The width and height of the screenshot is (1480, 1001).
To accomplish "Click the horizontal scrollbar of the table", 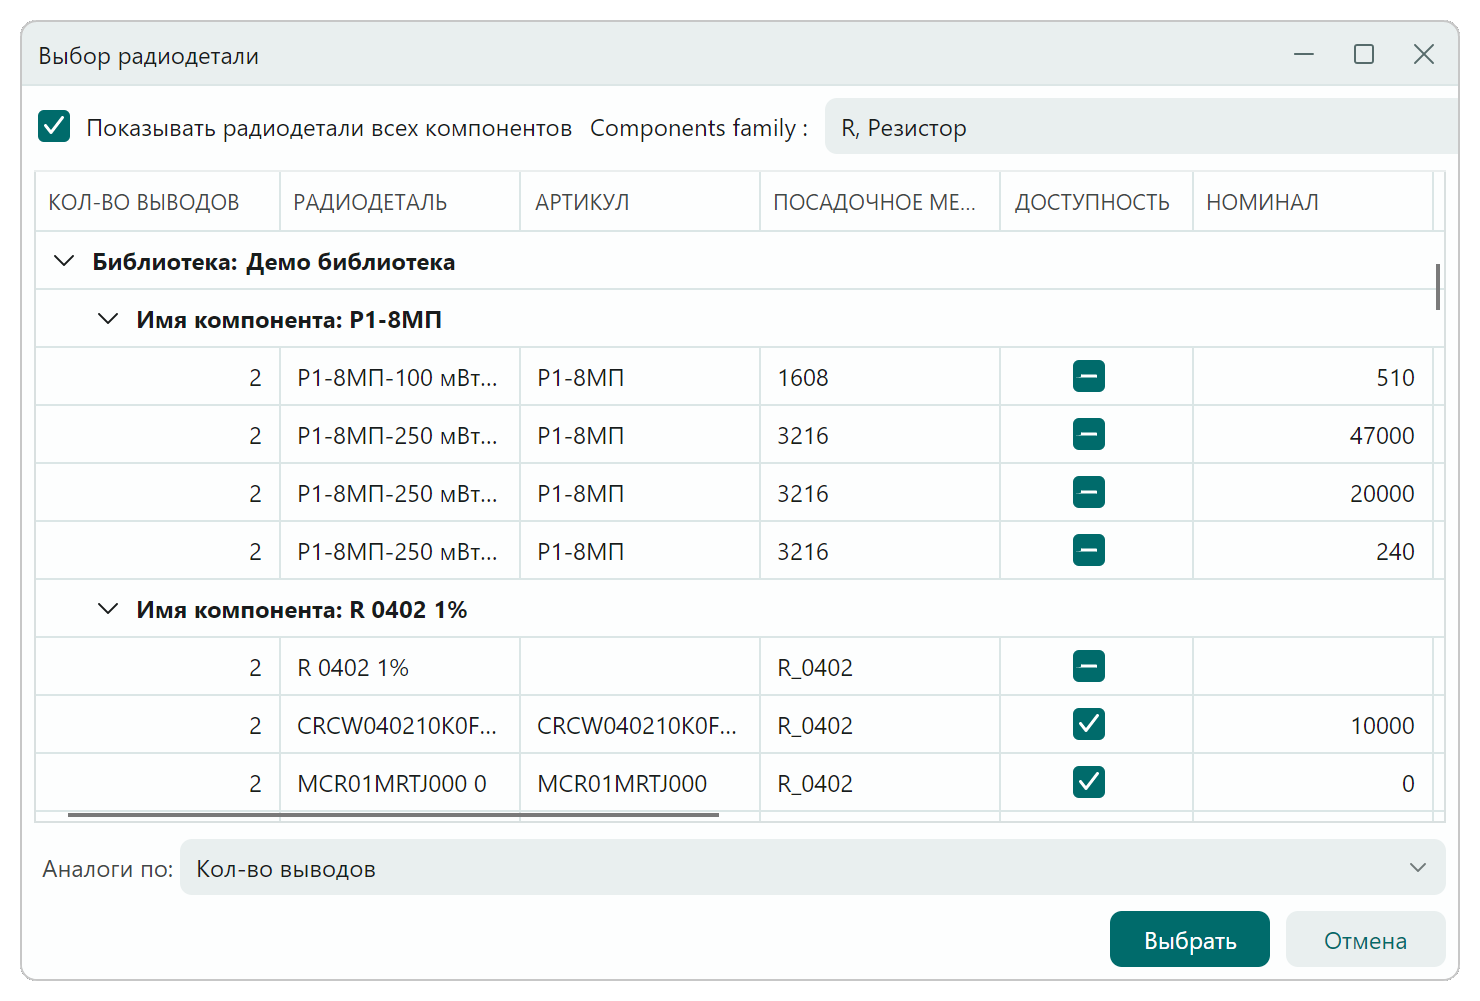I will (393, 815).
